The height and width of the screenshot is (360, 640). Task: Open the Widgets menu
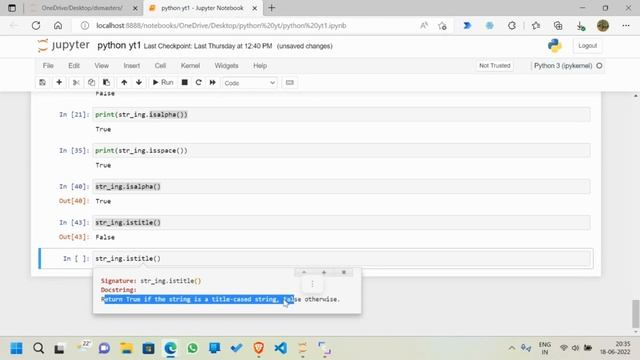pos(226,66)
